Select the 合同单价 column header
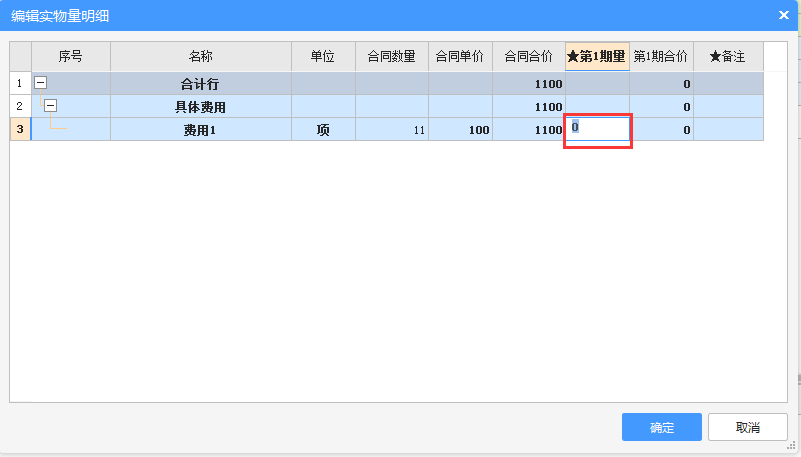 [x=460, y=57]
